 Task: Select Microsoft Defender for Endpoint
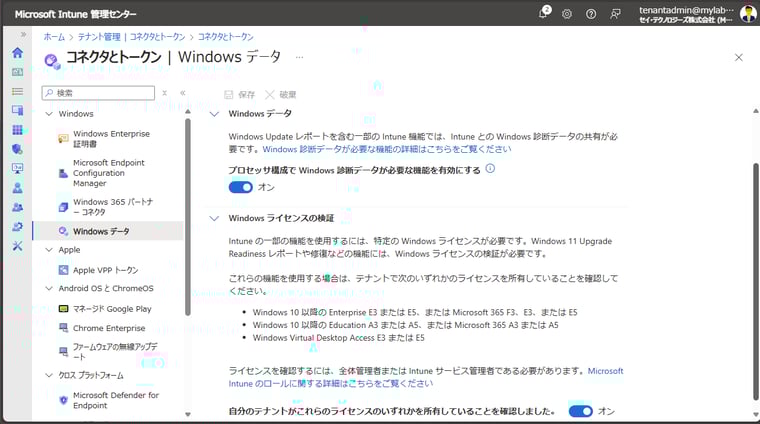click(x=108, y=400)
